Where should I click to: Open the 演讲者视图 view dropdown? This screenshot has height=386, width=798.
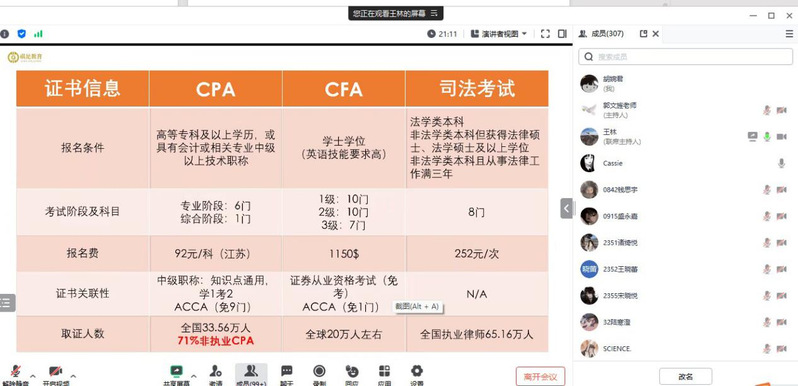(499, 34)
